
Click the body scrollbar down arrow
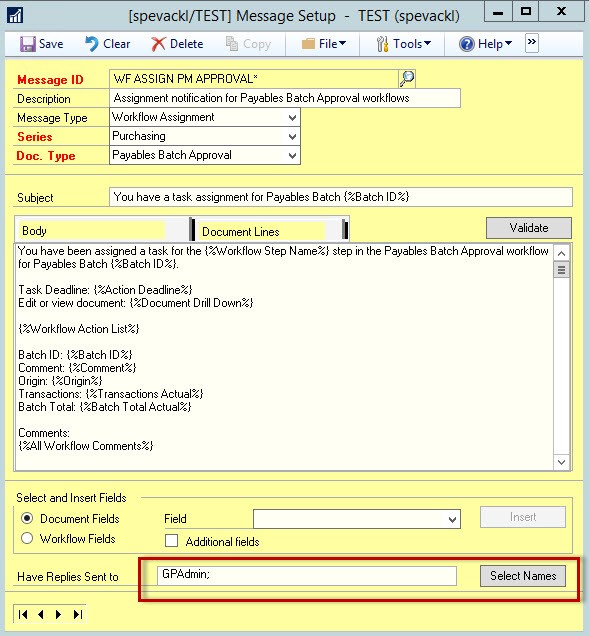coord(561,462)
